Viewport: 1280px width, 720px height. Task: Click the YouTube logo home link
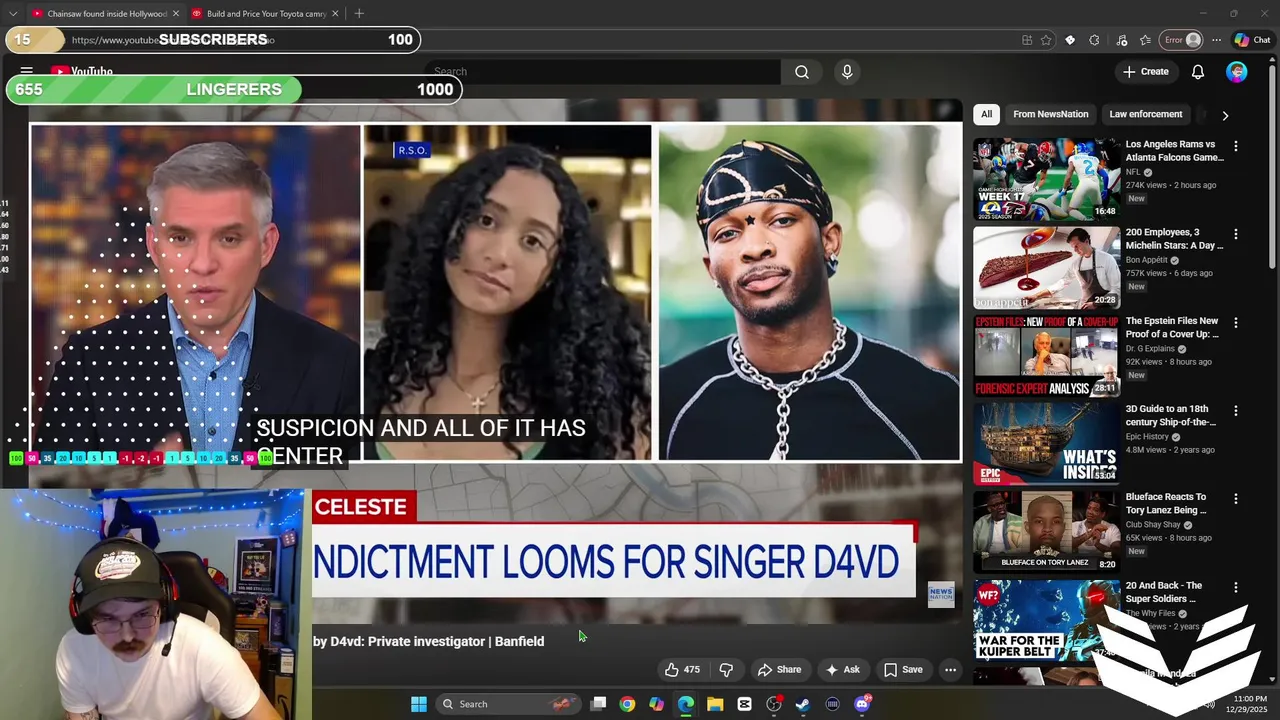(x=82, y=72)
